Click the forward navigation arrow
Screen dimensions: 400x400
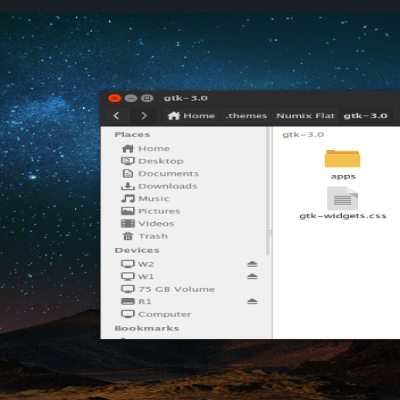click(144, 116)
